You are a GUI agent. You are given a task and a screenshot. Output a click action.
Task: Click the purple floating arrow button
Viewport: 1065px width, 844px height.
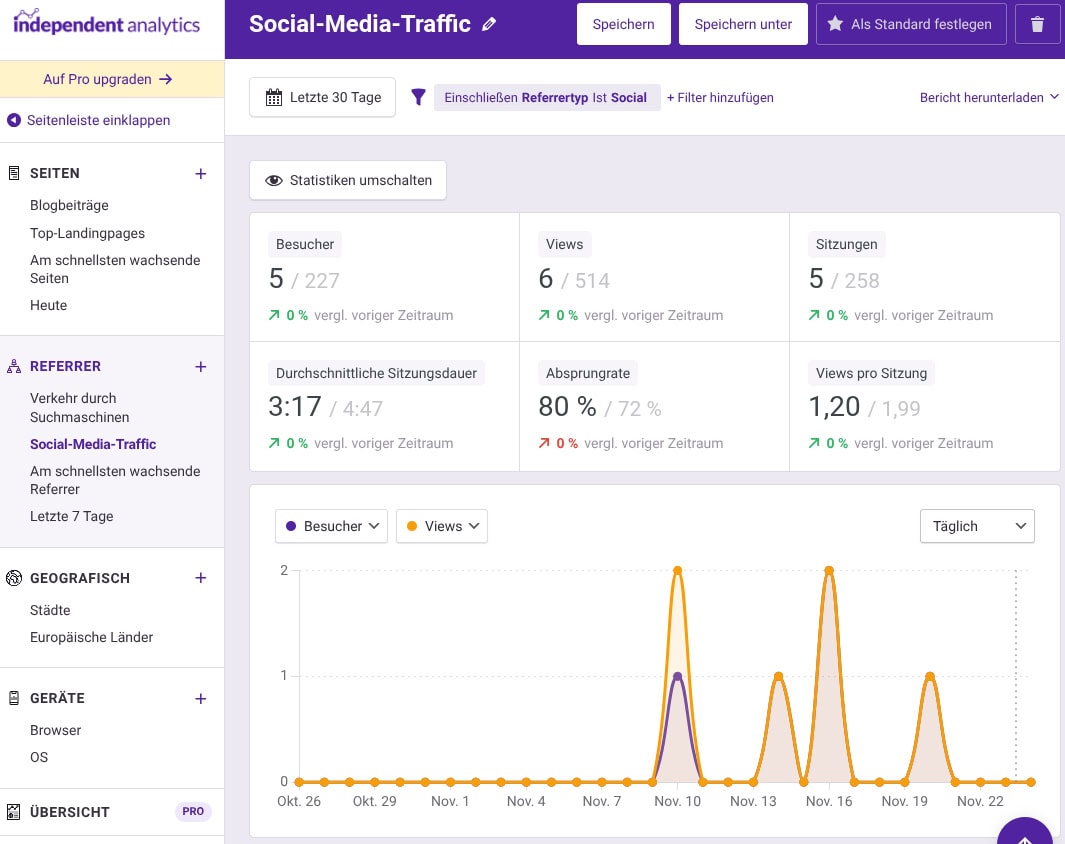click(1024, 832)
